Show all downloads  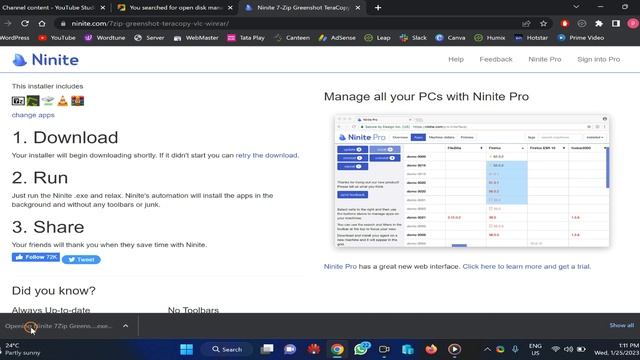click(622, 325)
